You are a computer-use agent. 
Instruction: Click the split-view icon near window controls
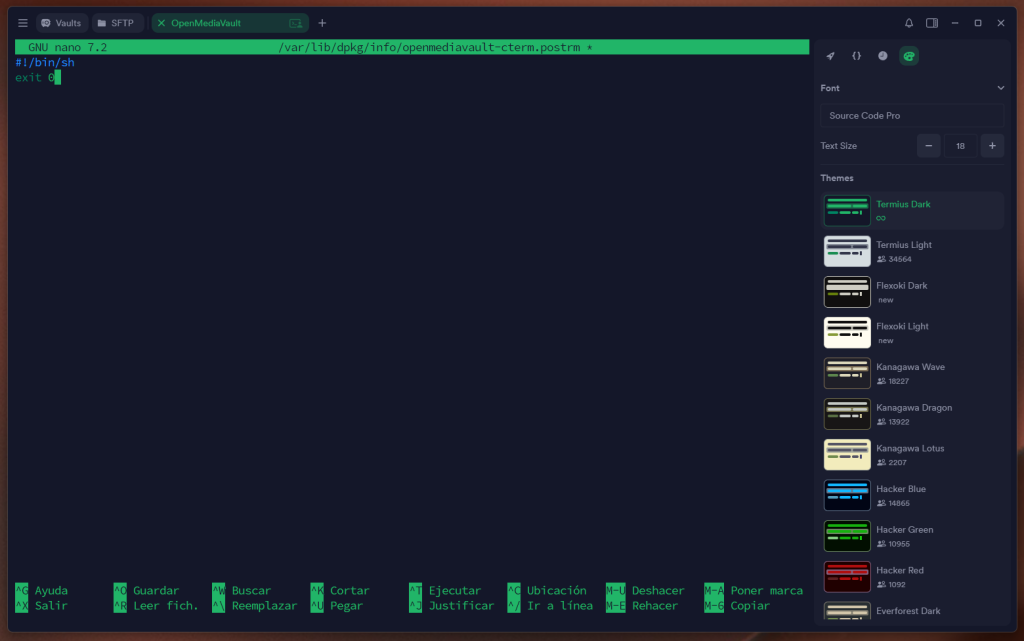[x=932, y=22]
